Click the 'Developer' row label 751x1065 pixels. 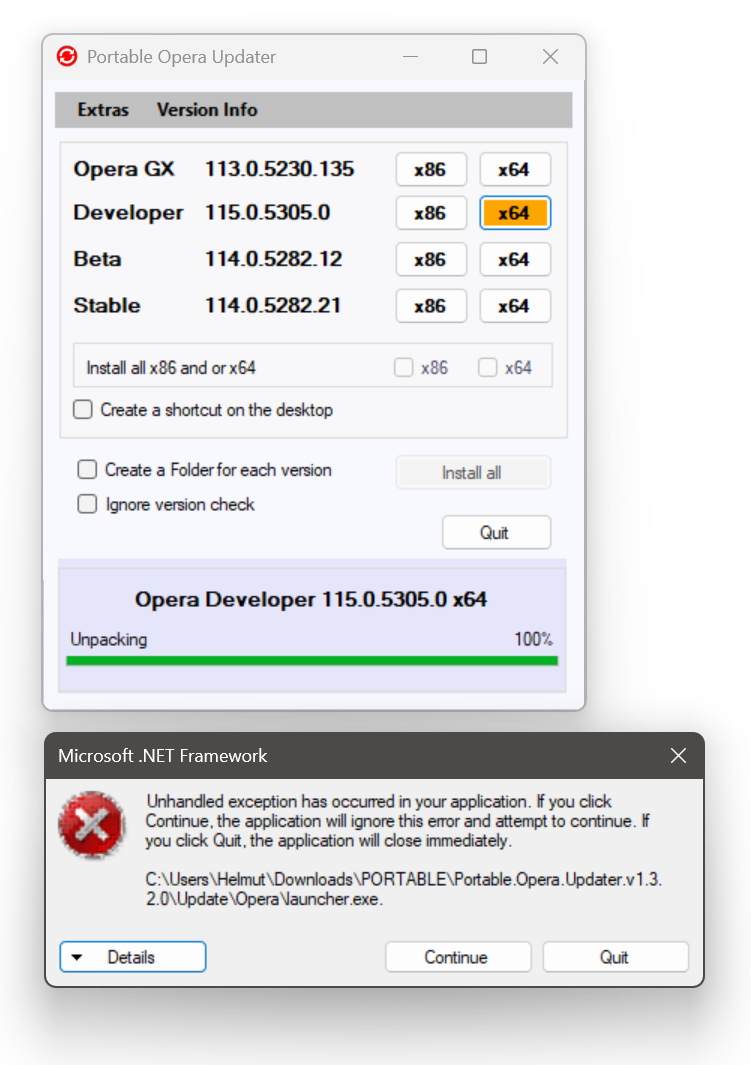click(x=128, y=213)
